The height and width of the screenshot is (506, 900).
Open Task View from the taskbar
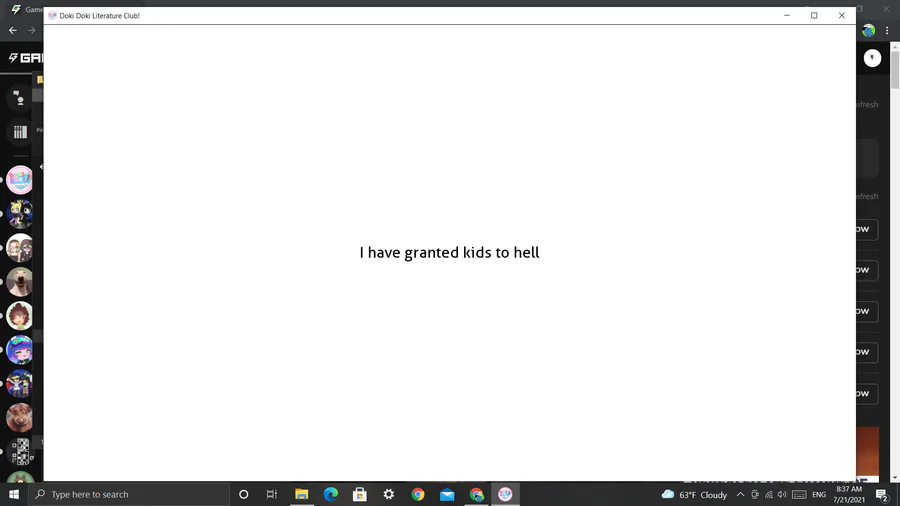(x=271, y=494)
